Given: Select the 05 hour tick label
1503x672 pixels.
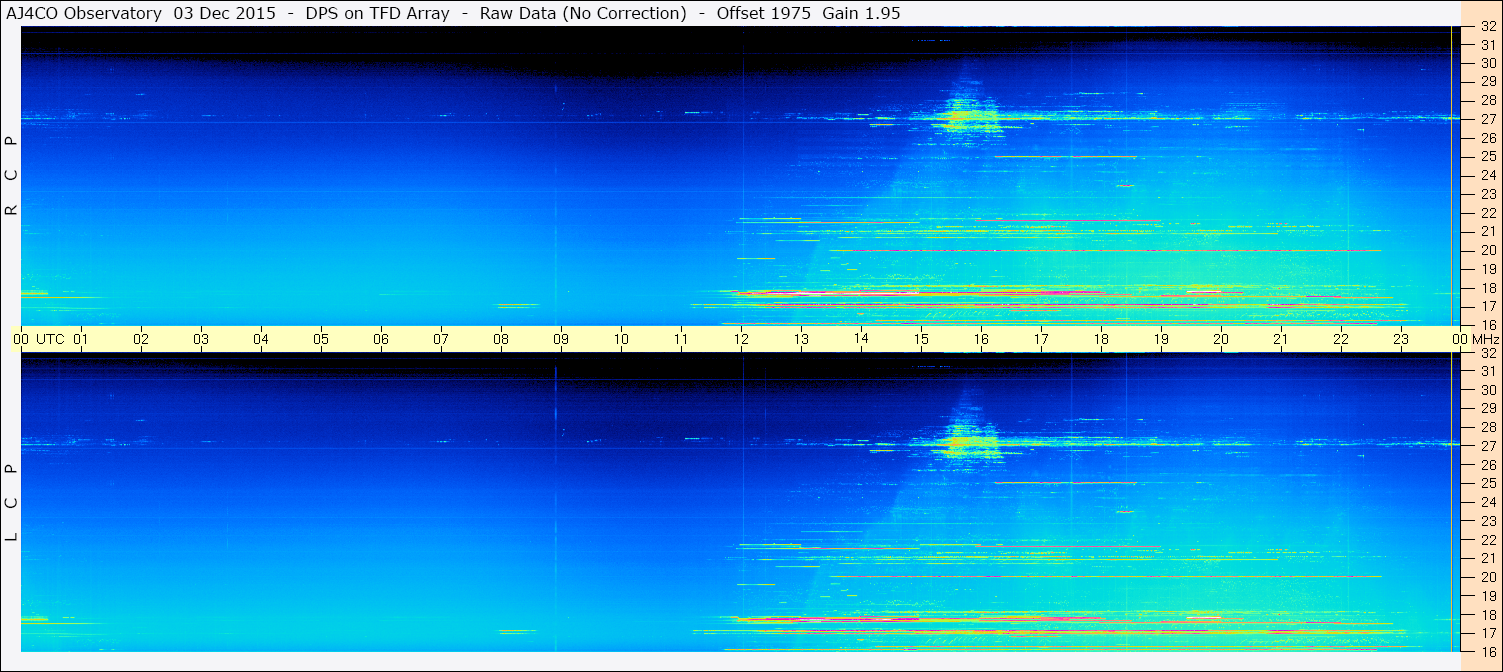Looking at the screenshot, I should pos(321,339).
